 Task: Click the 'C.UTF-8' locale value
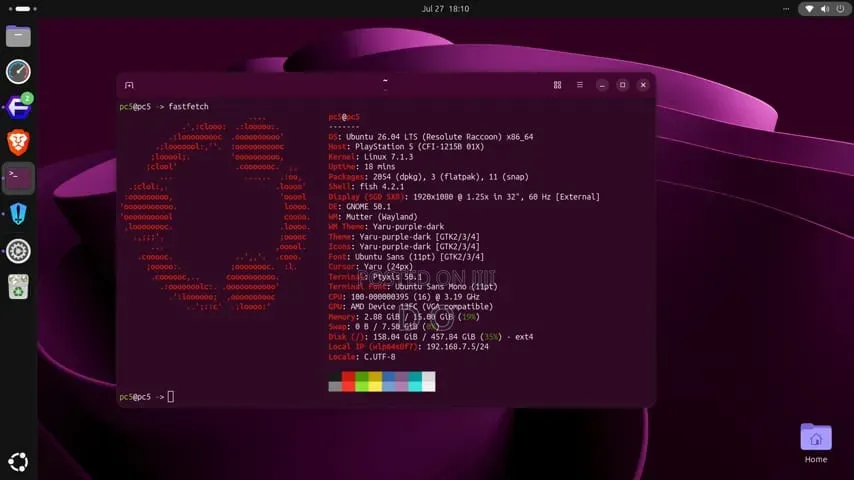(380, 357)
